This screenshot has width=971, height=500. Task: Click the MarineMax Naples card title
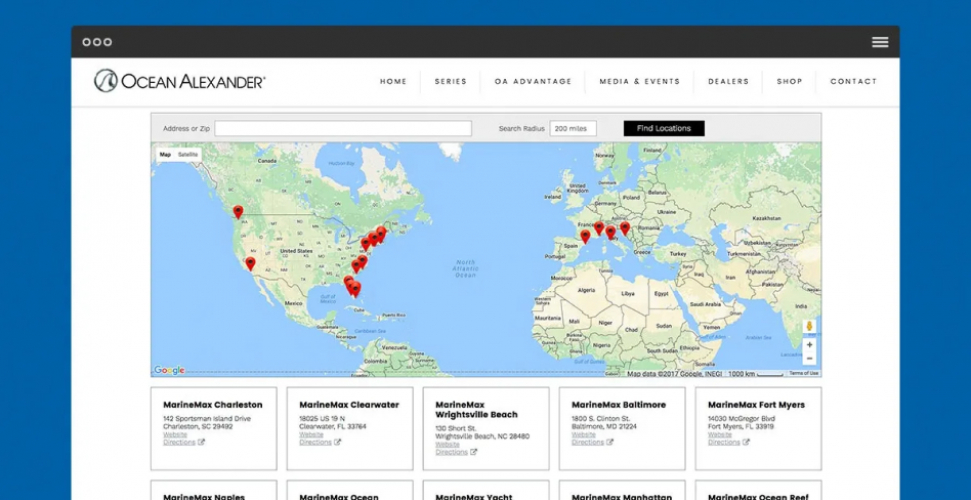point(204,496)
